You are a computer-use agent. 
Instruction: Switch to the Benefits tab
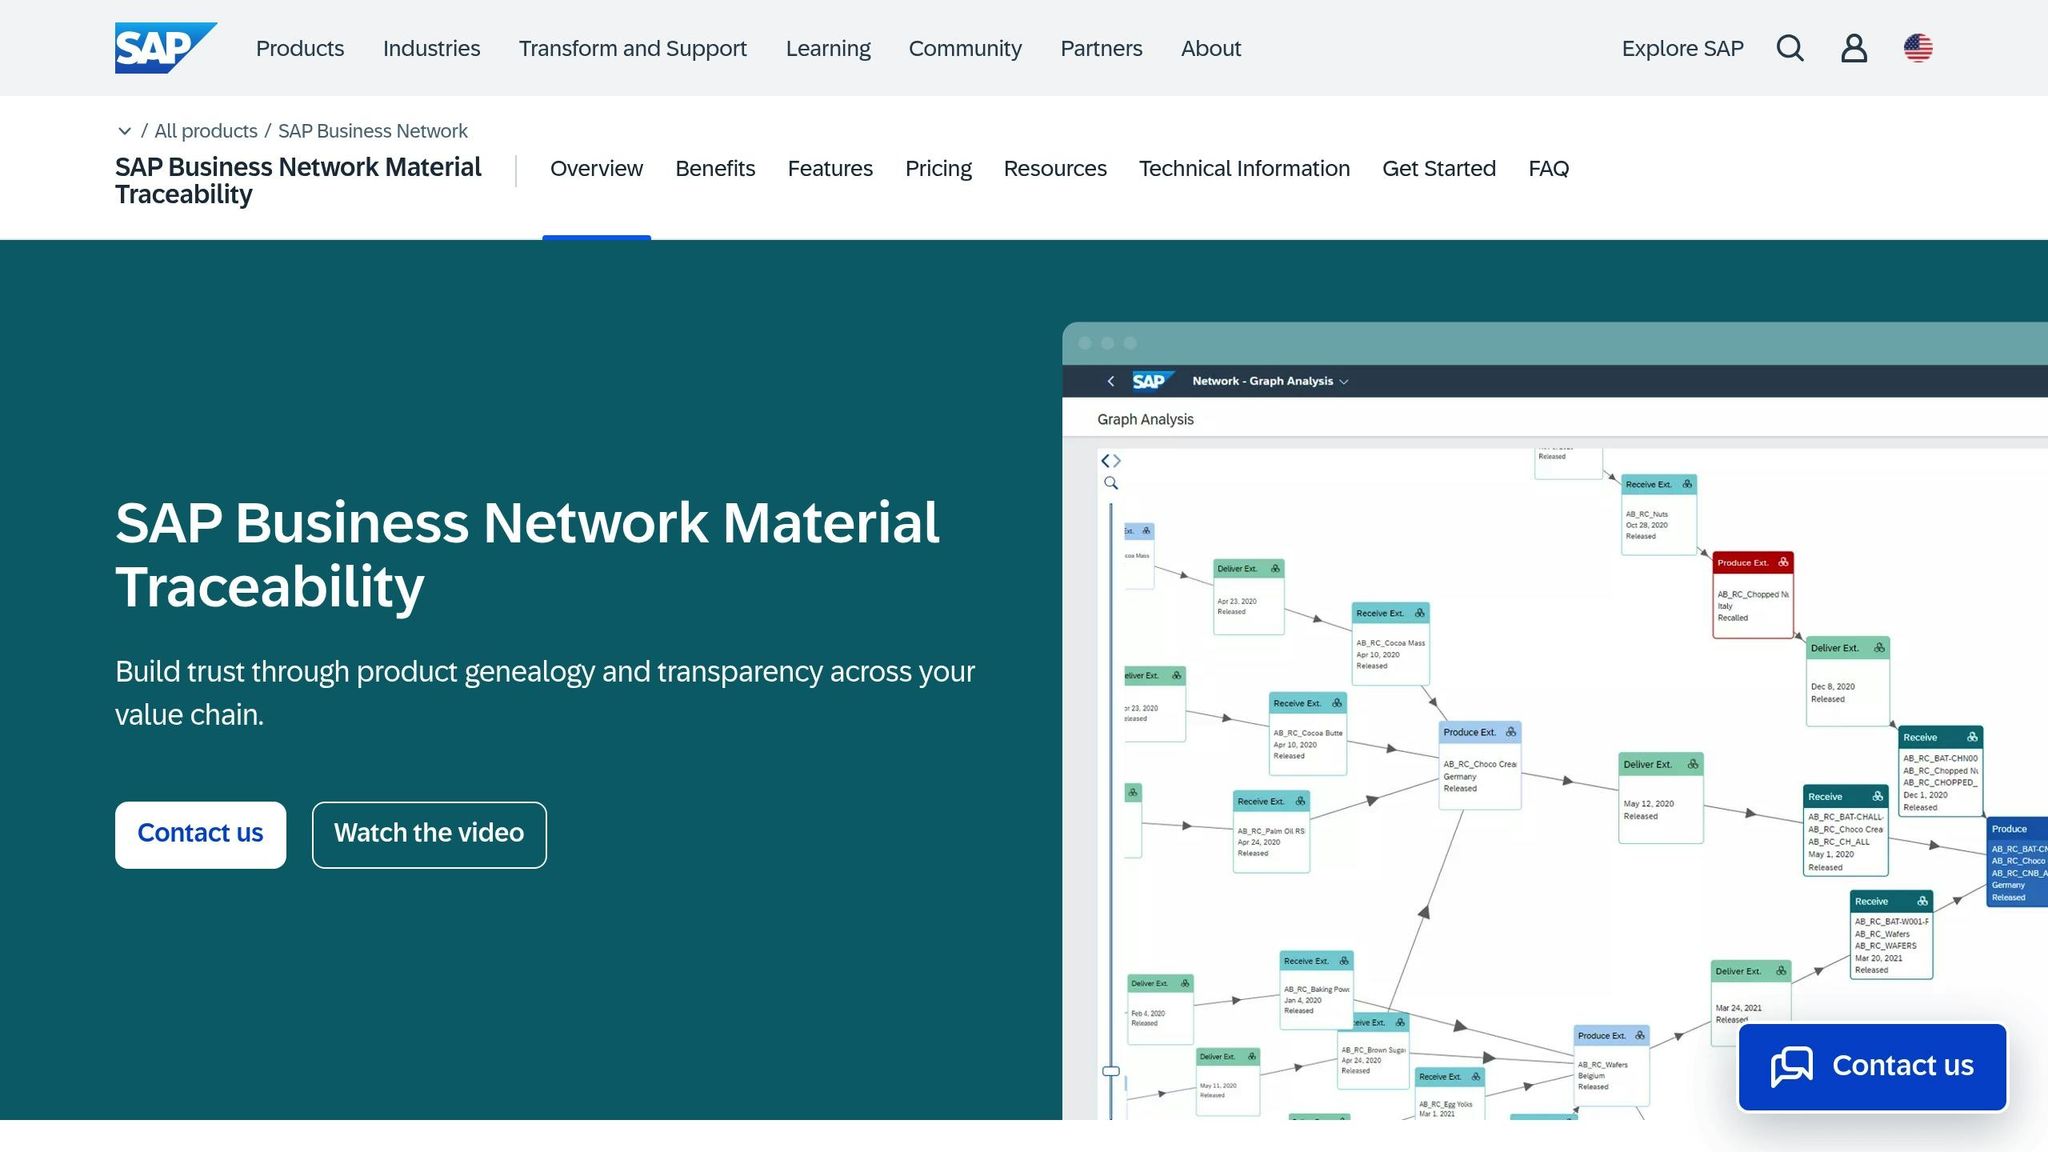coord(715,168)
